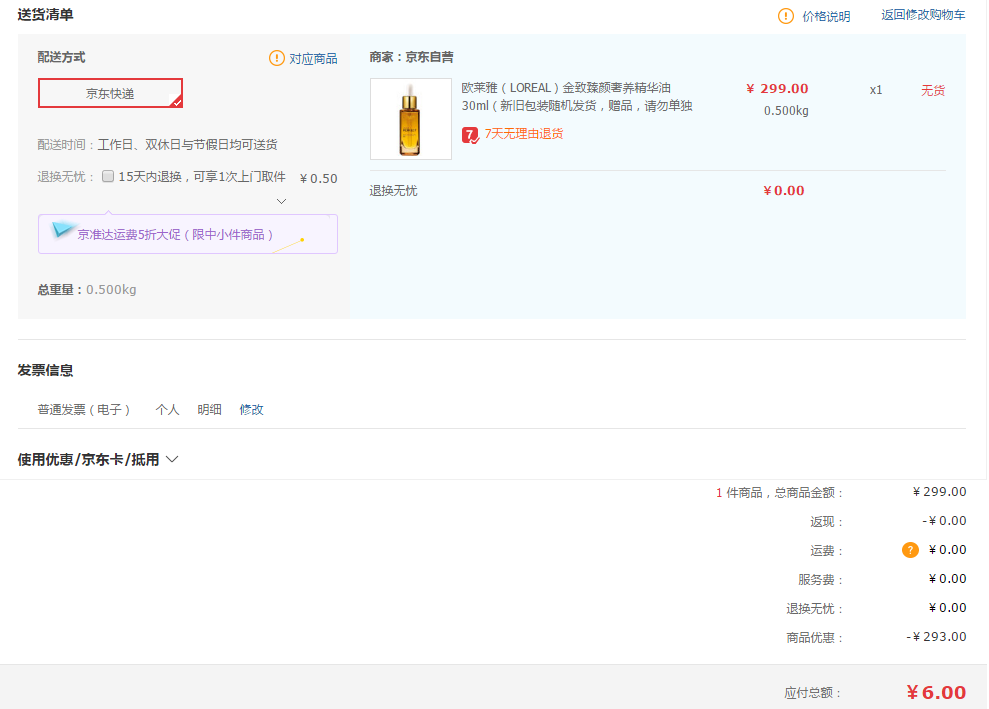The height and width of the screenshot is (709, 989).
Task: Click the 无货 stock status text
Action: pos(933,91)
